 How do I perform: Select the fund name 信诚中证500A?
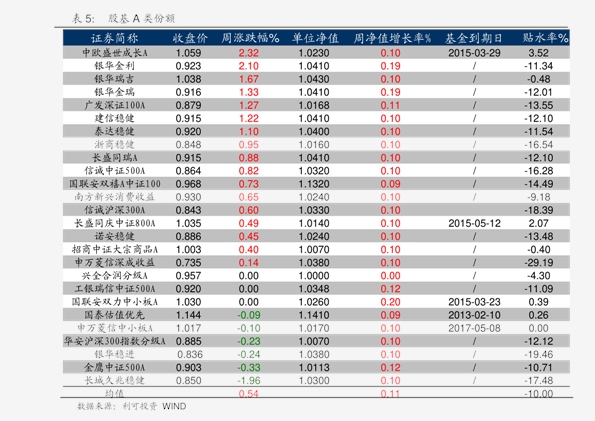coord(114,170)
